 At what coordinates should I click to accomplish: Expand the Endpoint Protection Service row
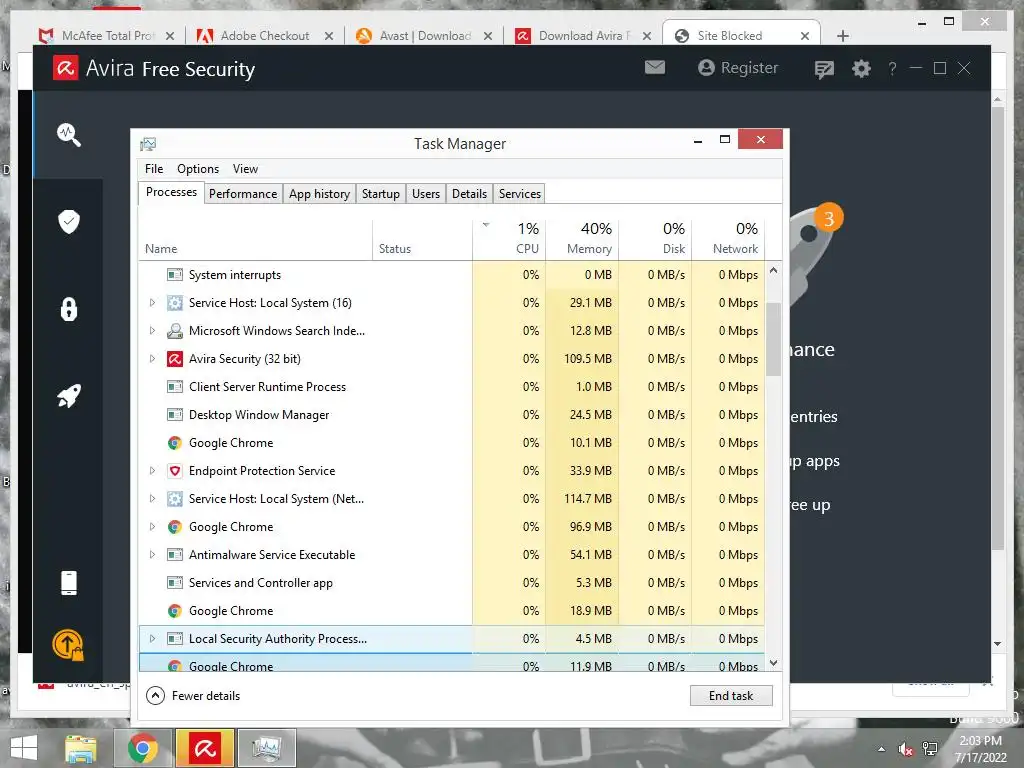tap(152, 471)
